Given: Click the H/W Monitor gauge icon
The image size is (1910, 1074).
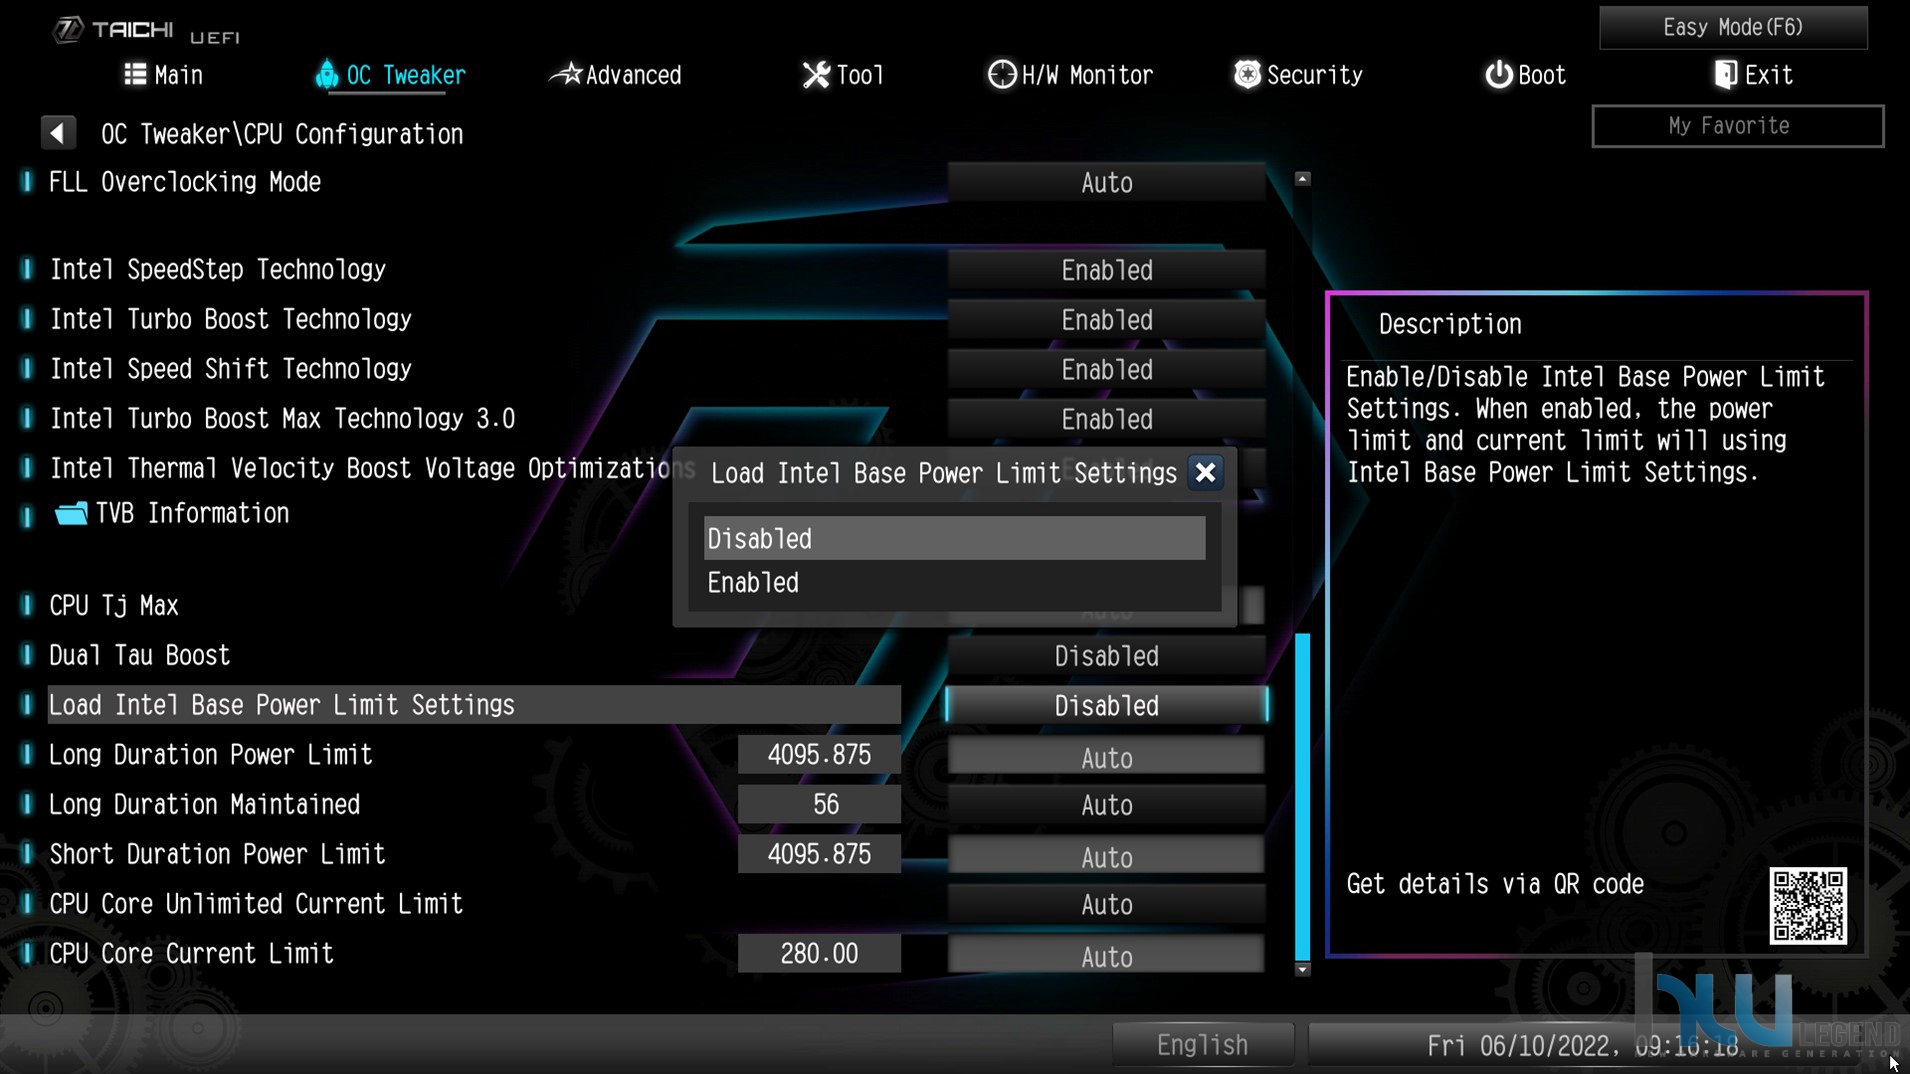Looking at the screenshot, I should click(1001, 74).
